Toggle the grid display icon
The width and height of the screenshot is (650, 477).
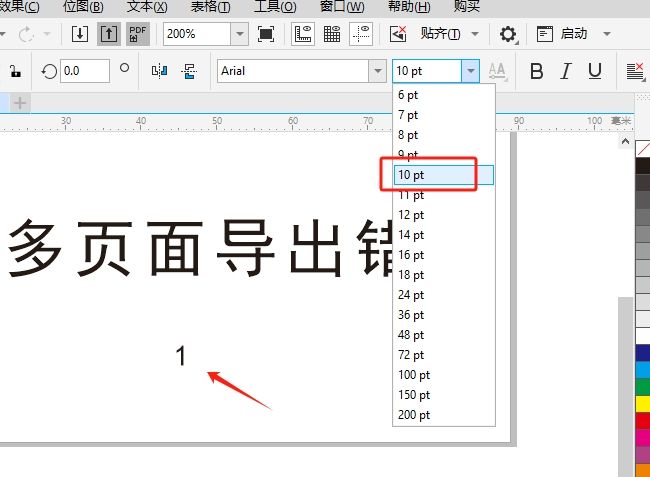(332, 34)
